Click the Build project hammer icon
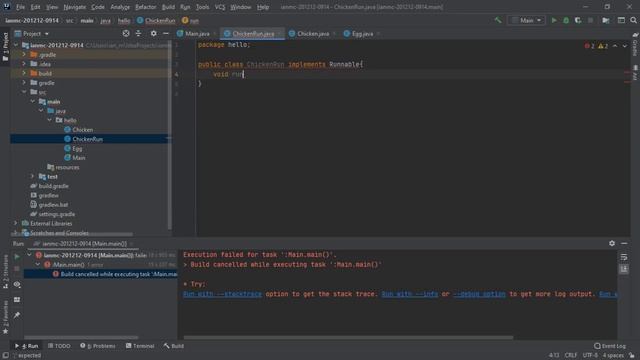Screen dimensions: 640x360 tap(498, 20)
